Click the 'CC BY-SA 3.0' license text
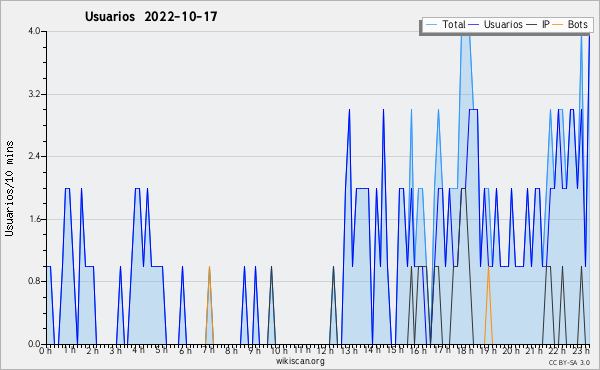Screen dimensions: 600x370 [x=569, y=362]
